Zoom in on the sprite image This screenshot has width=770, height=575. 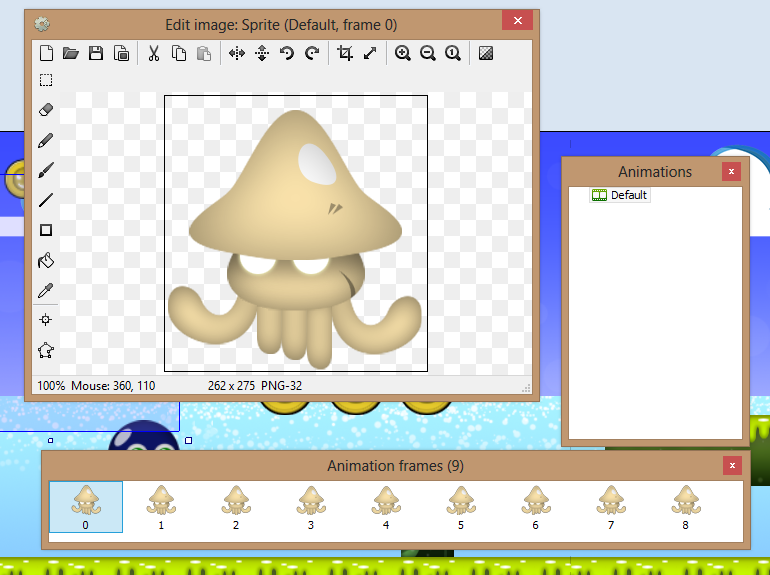pos(403,53)
